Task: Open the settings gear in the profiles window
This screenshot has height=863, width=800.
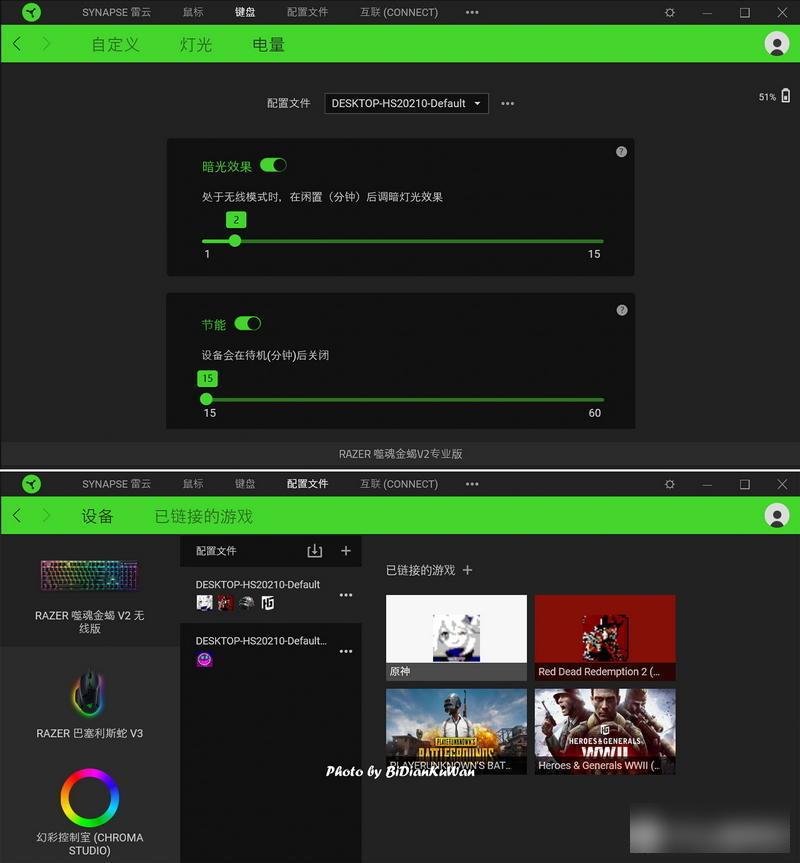Action: 670,484
